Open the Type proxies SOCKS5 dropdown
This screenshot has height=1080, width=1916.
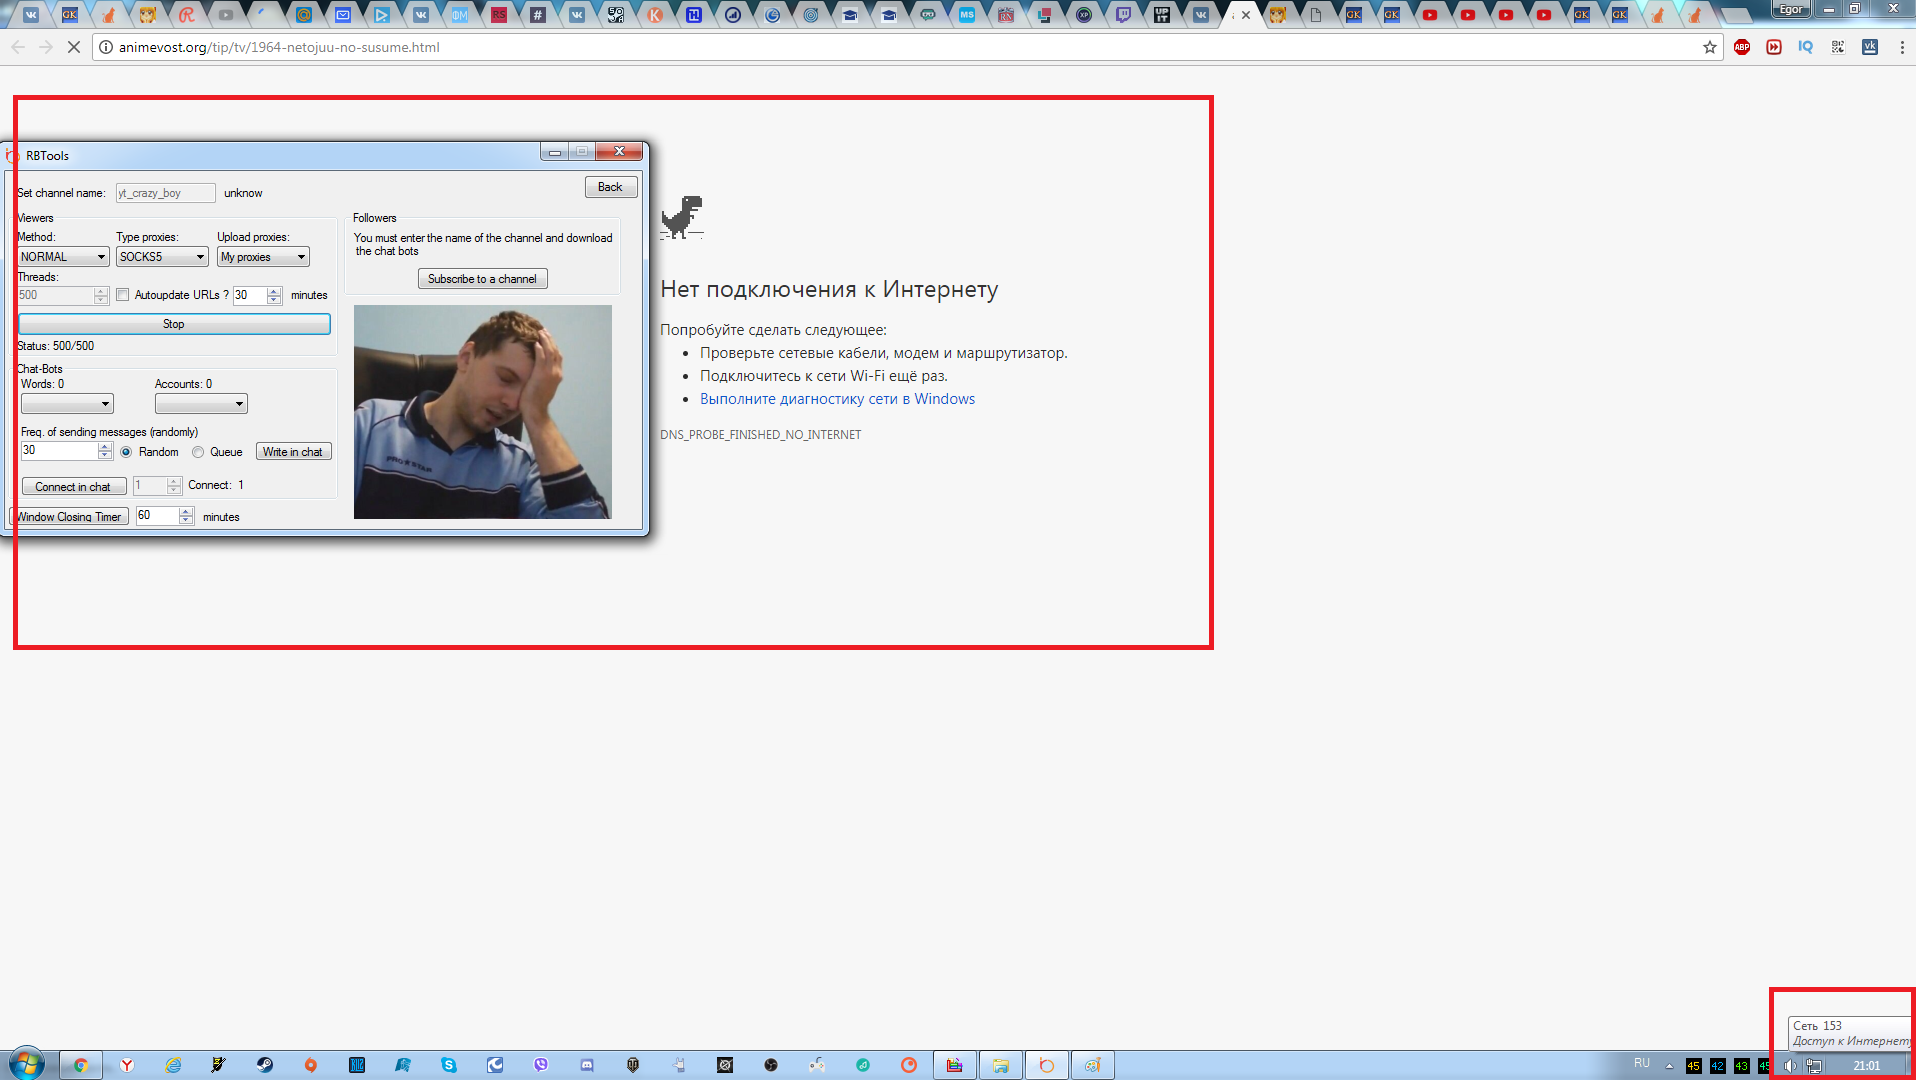[161, 257]
